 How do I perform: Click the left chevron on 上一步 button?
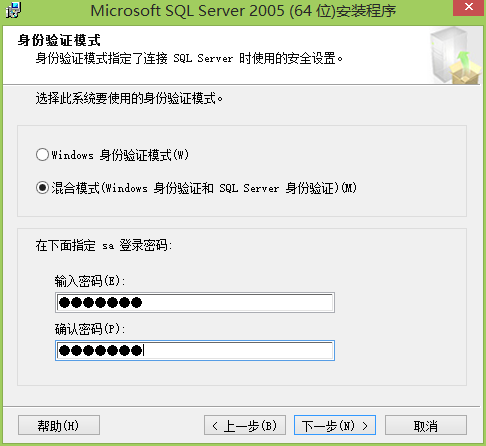(x=215, y=426)
